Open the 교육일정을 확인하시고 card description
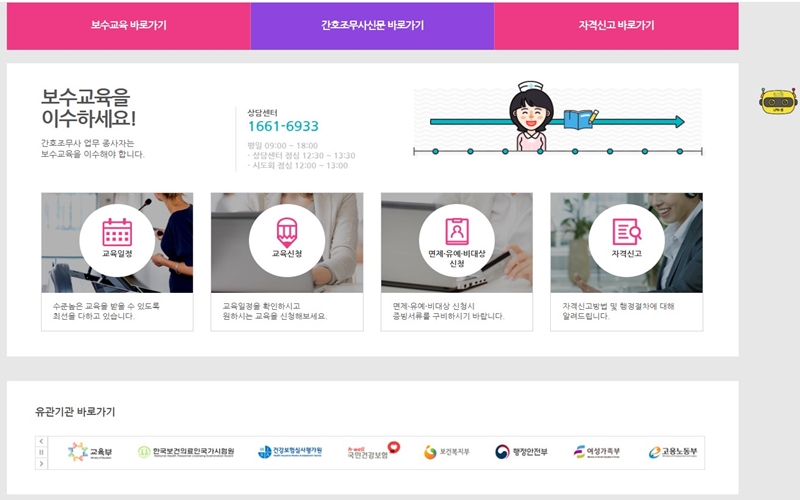Image resolution: width=800 pixels, height=500 pixels. (274, 311)
